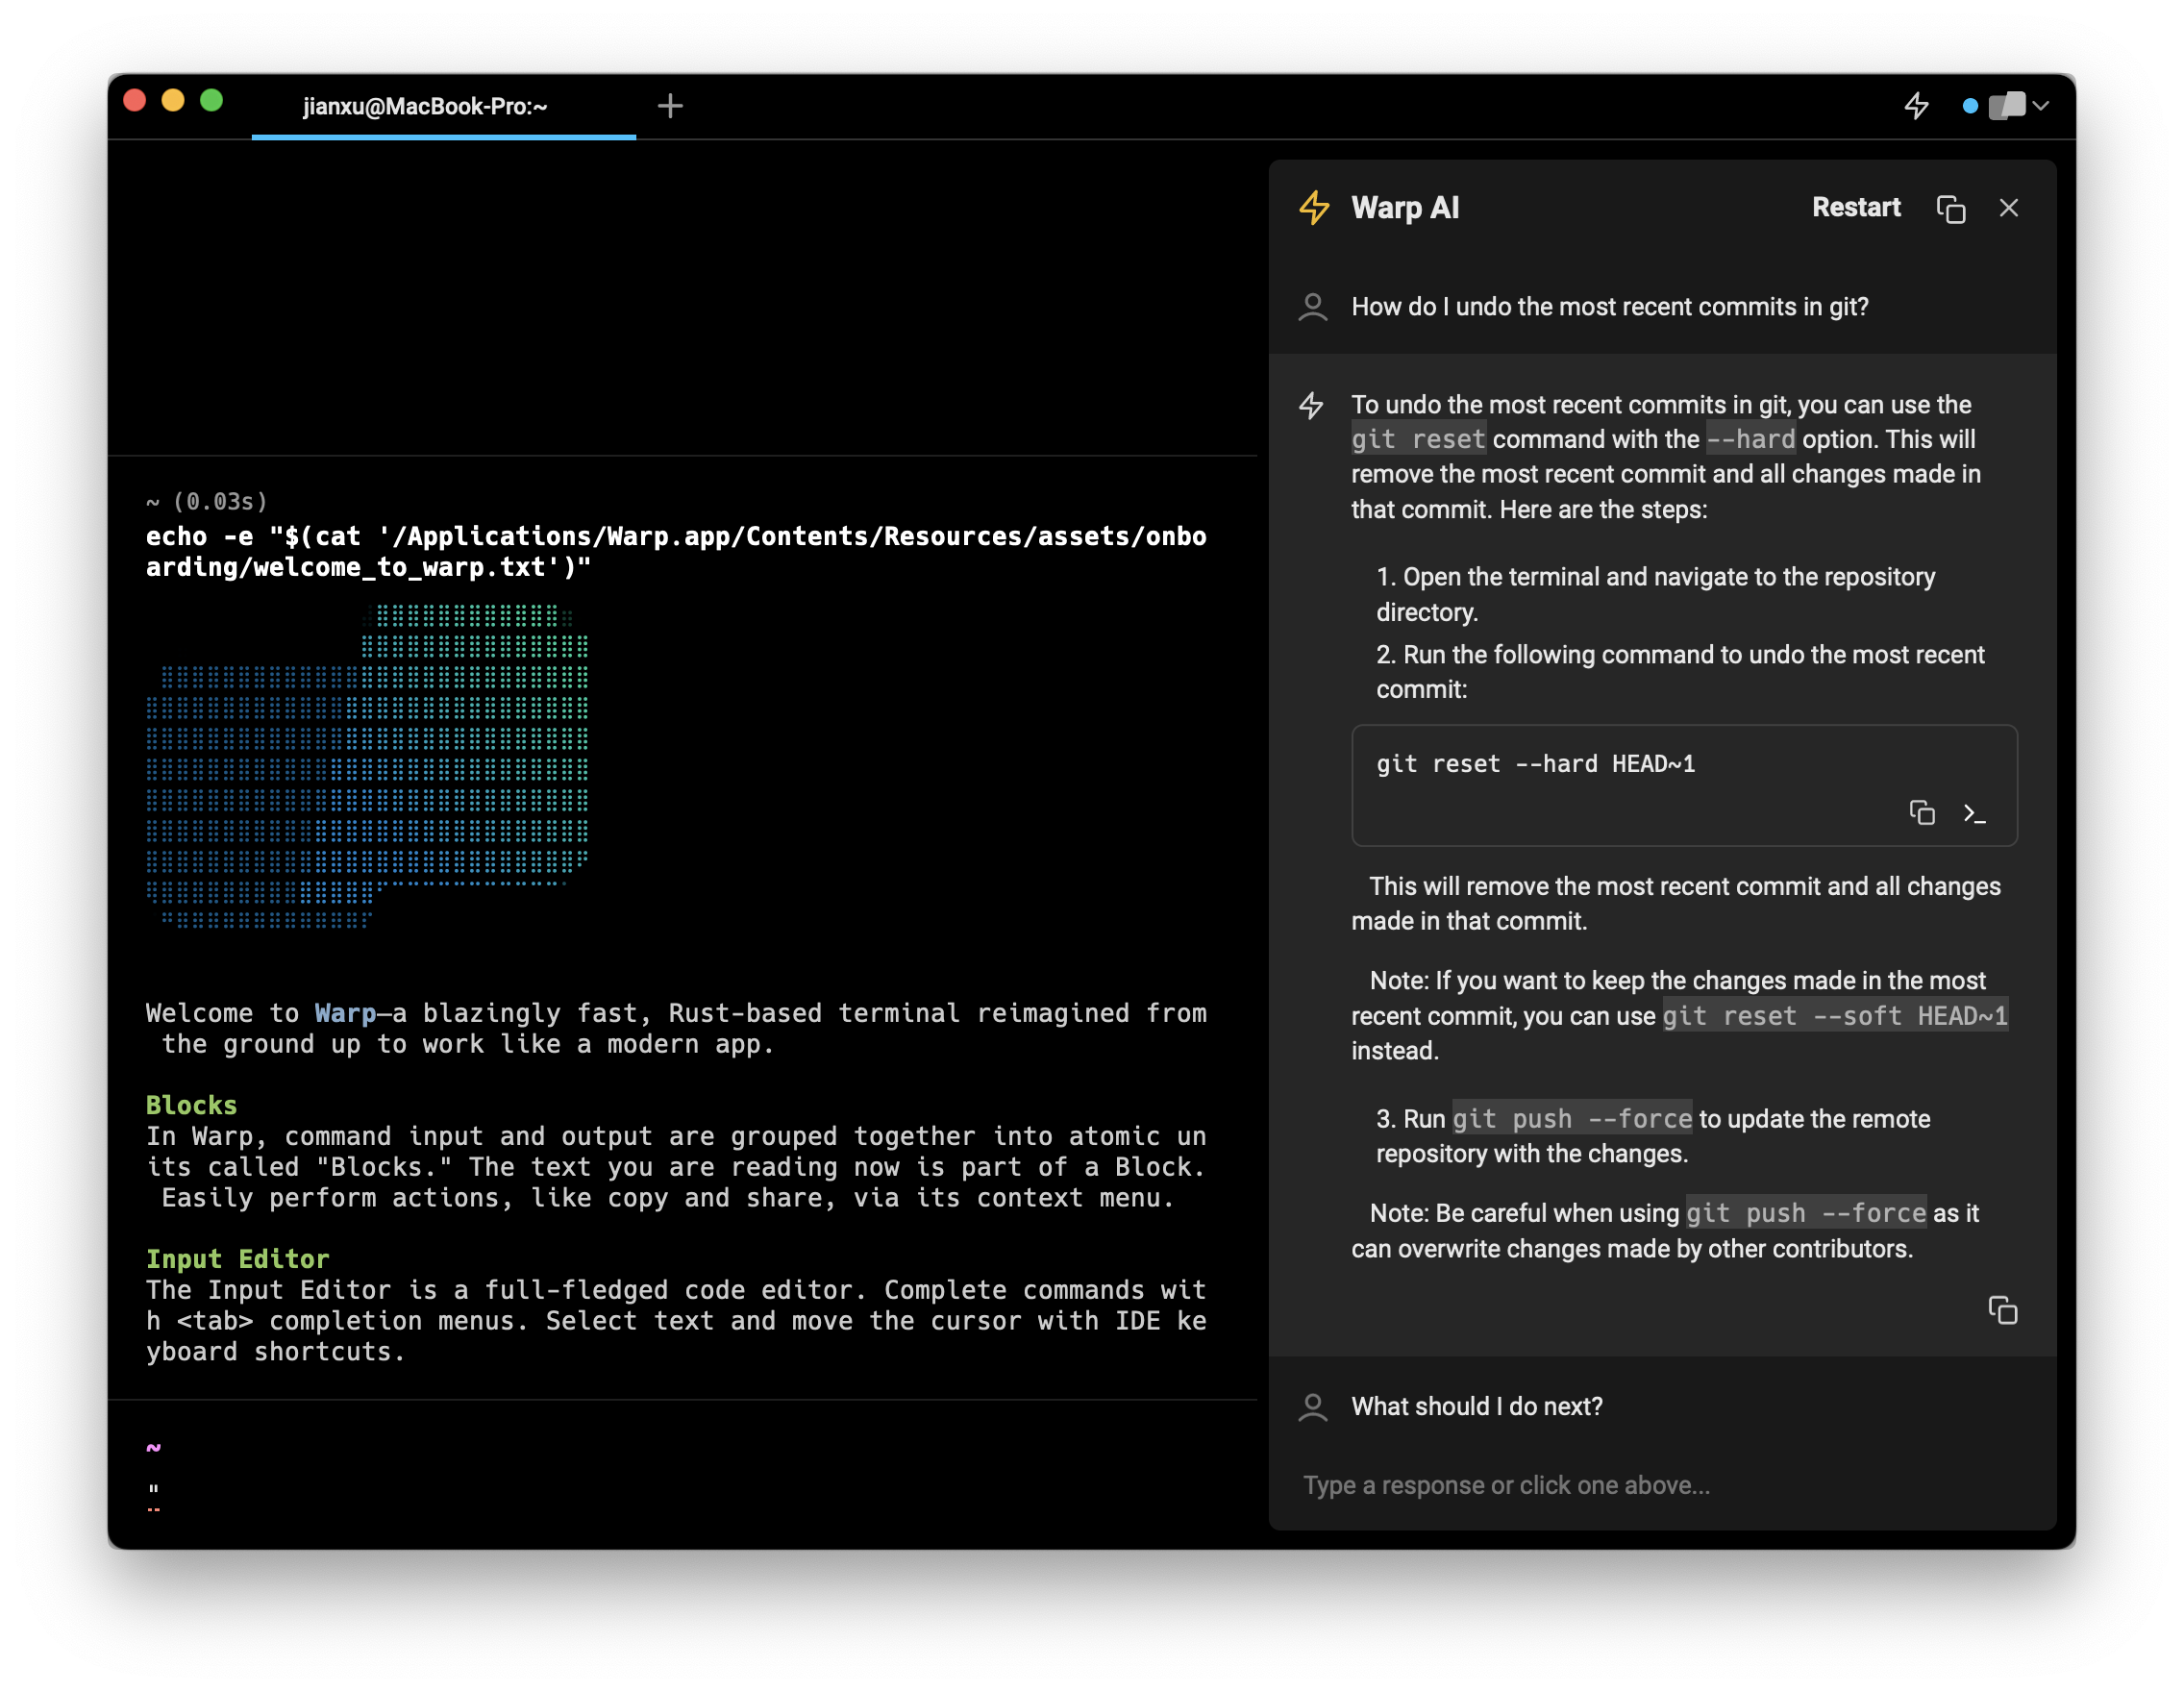This screenshot has width=2184, height=1692.
Task: Click the yellow Warp AI panel logo icon
Action: tap(1314, 208)
